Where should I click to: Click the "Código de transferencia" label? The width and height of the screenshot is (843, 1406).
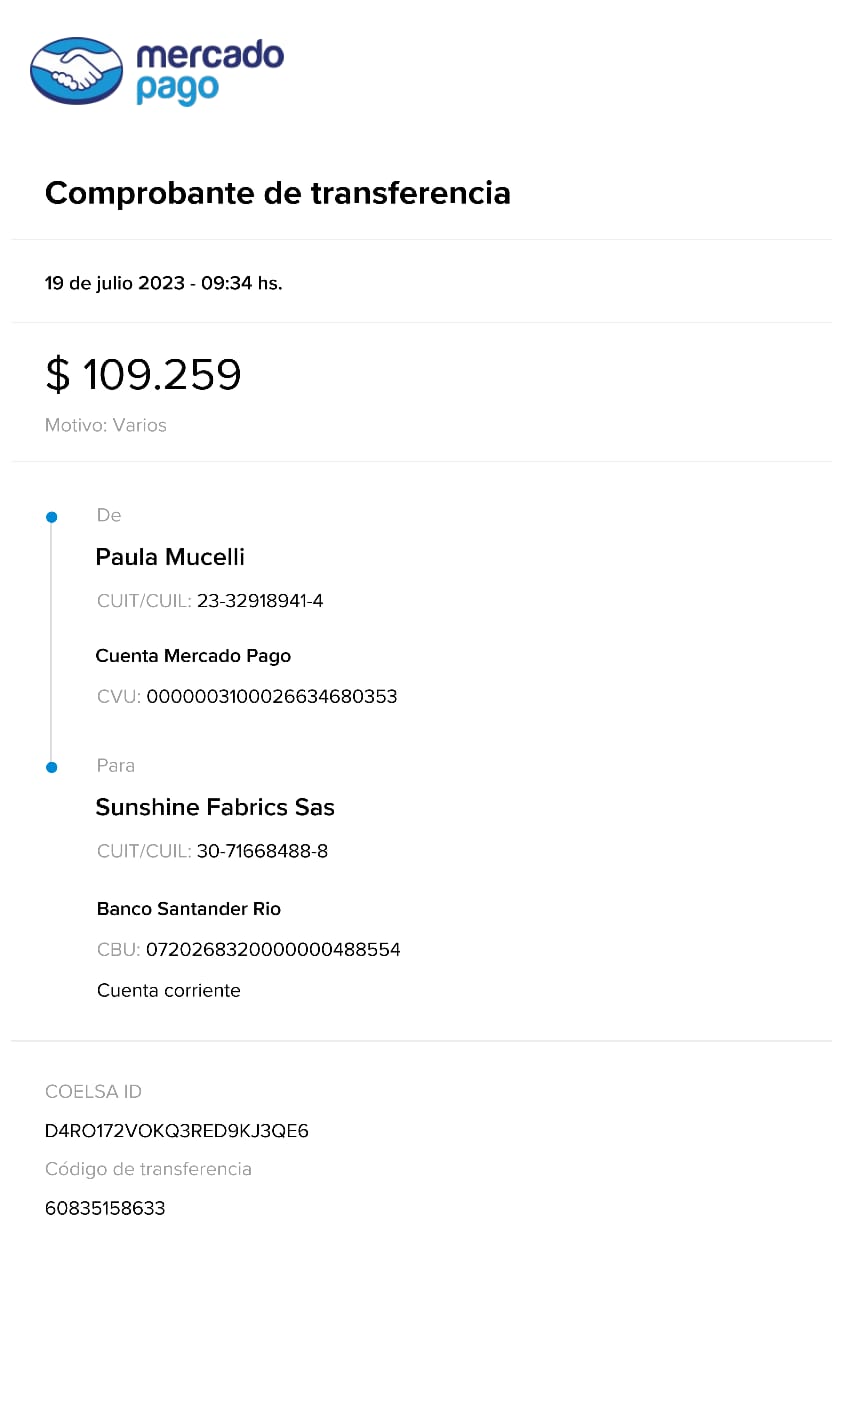148,1169
